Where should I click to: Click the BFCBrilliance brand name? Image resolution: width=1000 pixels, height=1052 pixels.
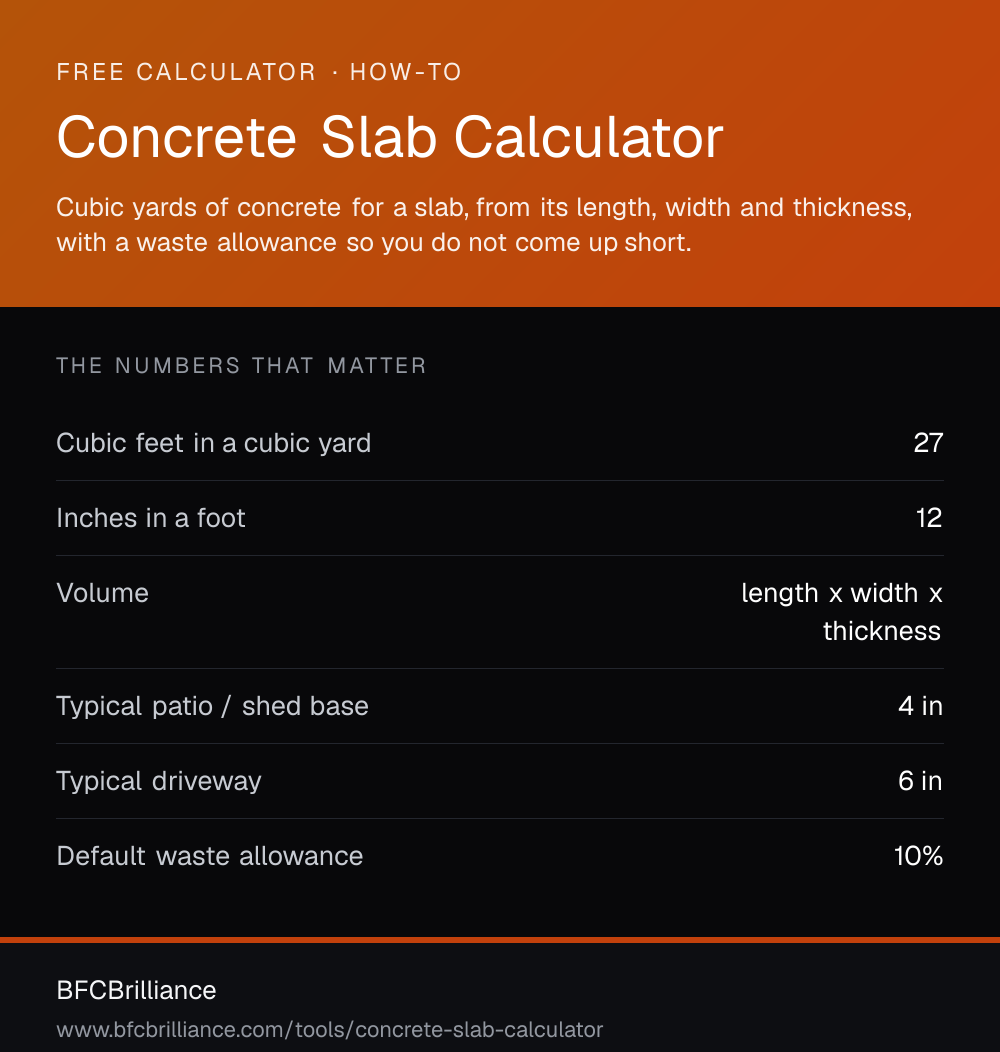(x=136, y=990)
